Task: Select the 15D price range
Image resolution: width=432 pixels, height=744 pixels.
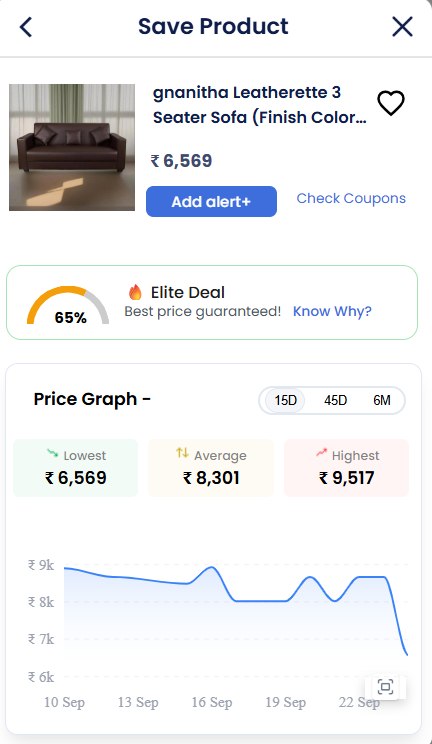Action: click(285, 400)
